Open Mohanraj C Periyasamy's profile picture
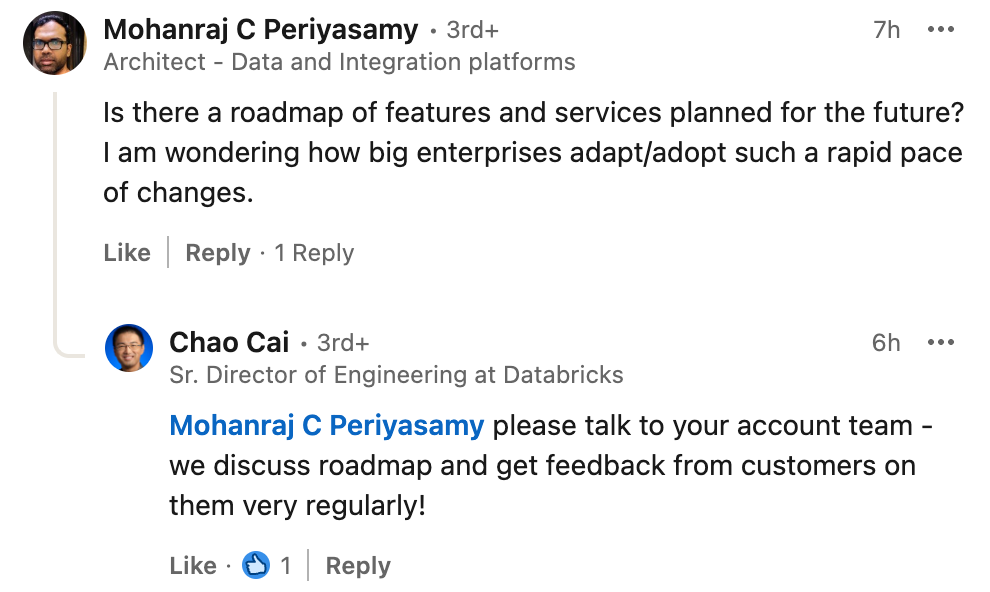This screenshot has width=990, height=592. [x=54, y=44]
